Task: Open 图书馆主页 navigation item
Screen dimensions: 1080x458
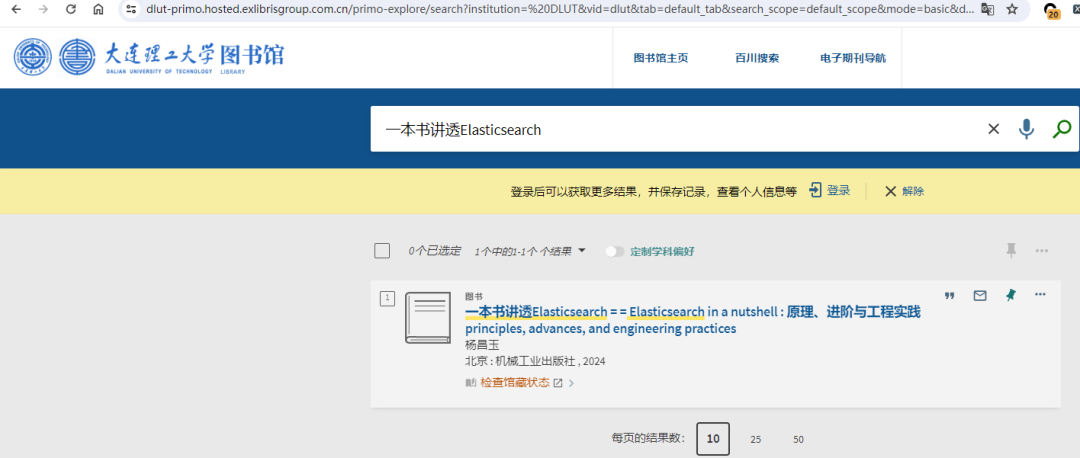Action: point(661,58)
